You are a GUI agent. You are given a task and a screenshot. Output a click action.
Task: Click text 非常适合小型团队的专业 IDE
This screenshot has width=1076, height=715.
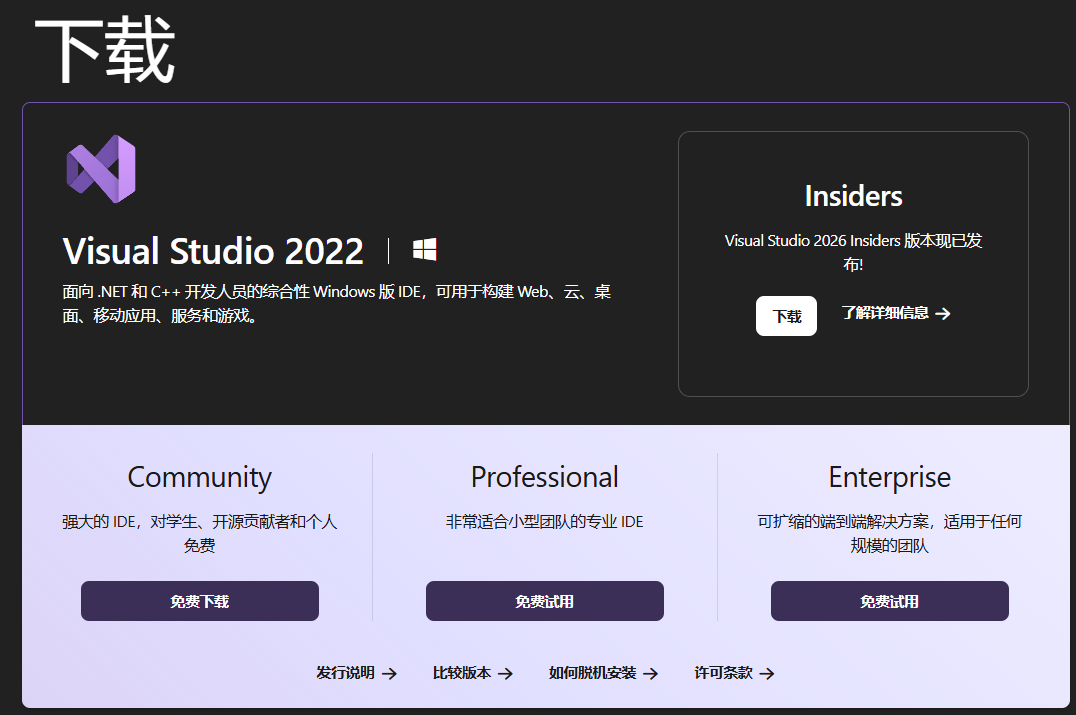[545, 521]
